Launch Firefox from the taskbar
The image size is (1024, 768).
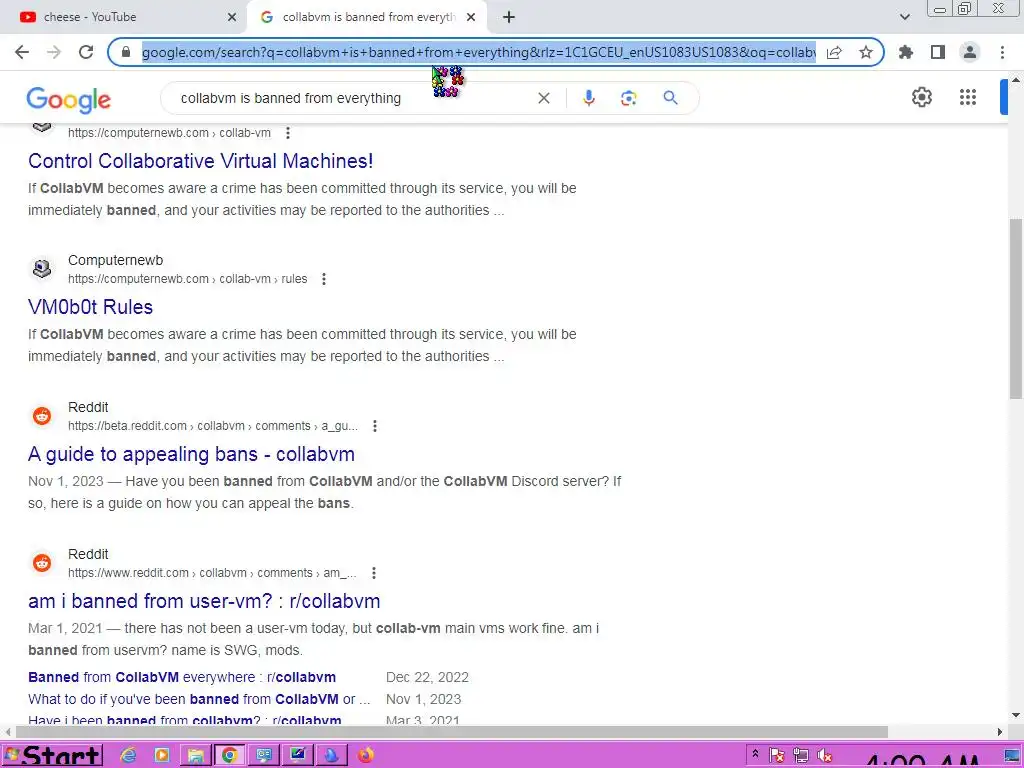366,756
